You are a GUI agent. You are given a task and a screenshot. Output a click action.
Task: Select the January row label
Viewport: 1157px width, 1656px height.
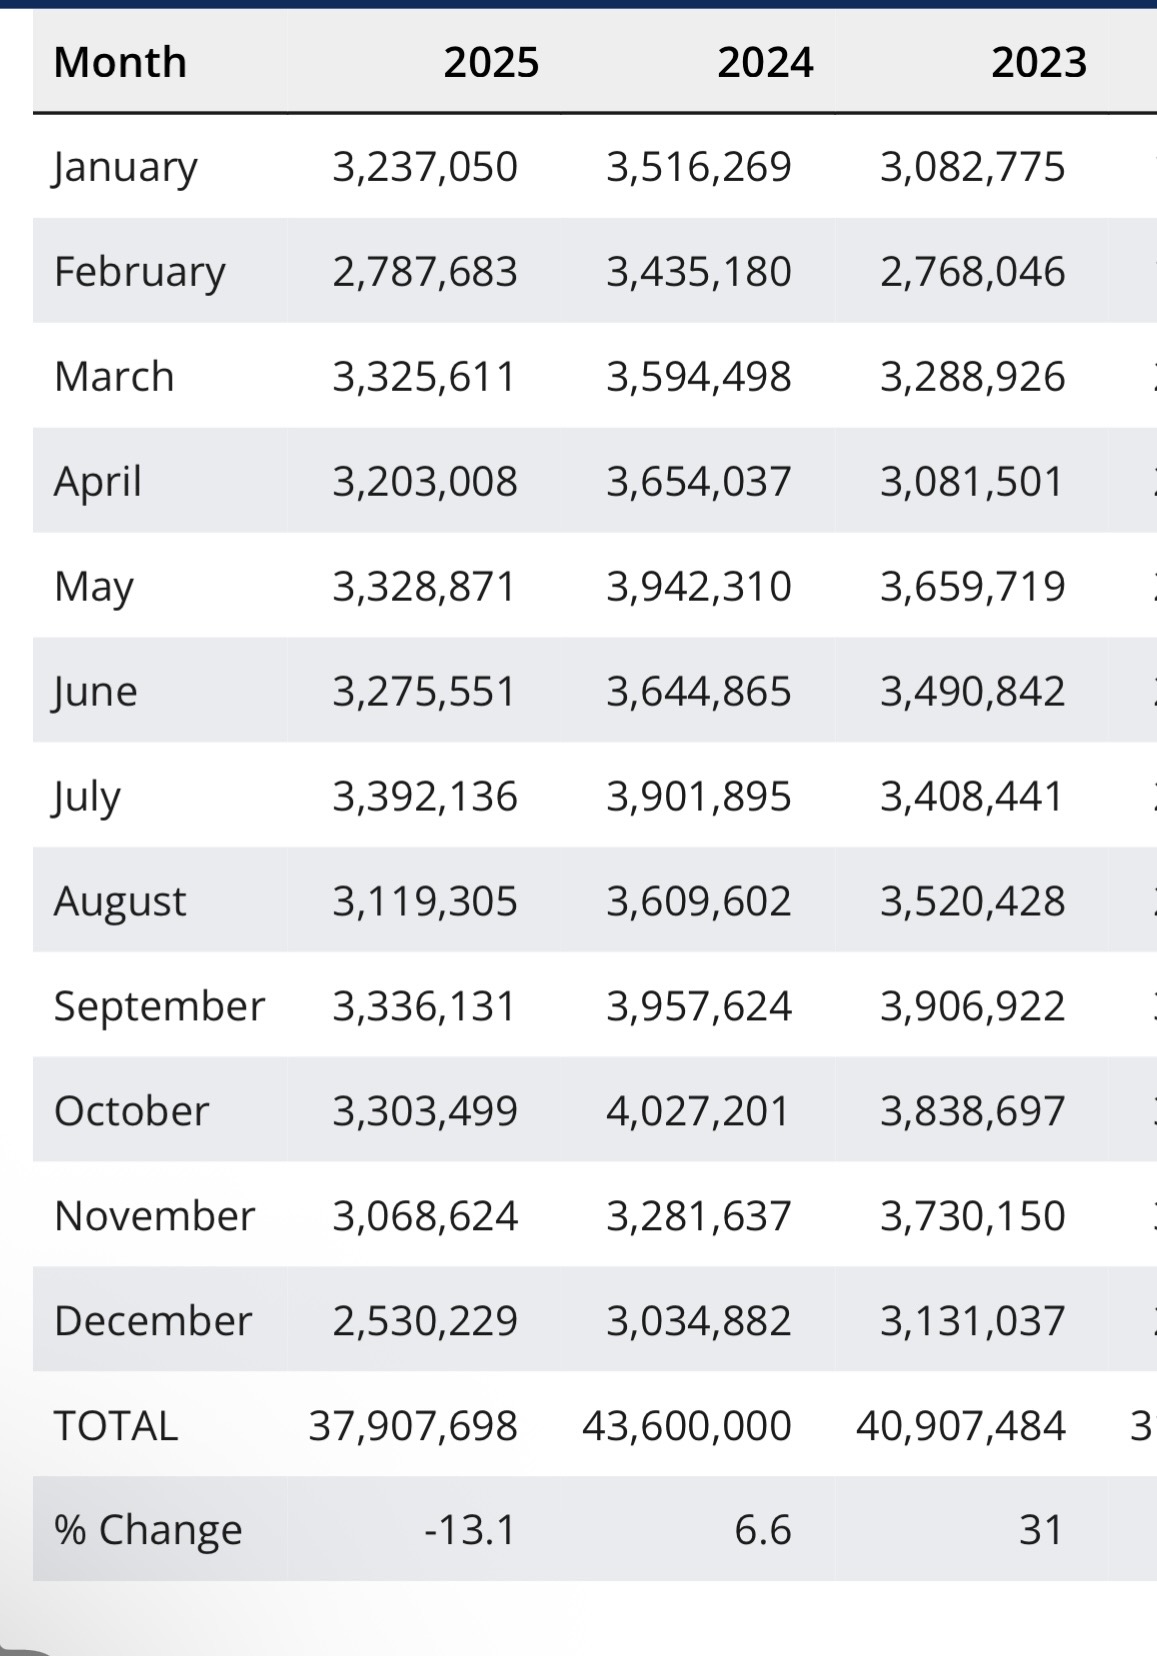coord(125,167)
